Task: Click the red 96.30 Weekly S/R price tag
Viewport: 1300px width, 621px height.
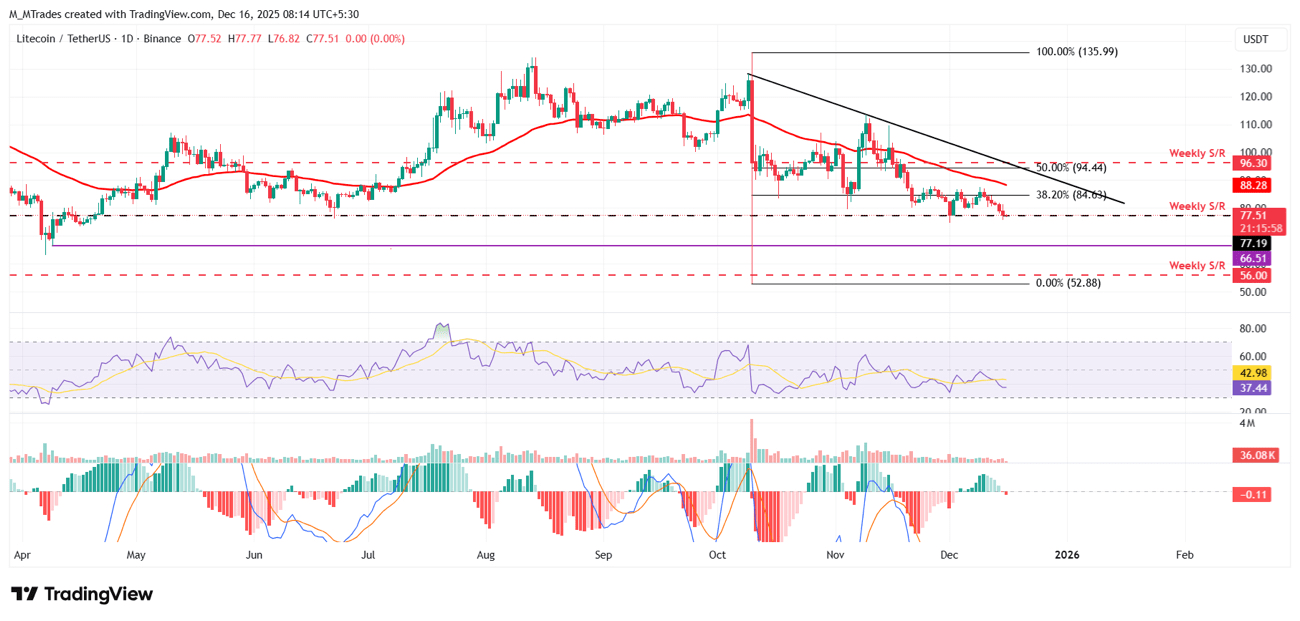Action: coord(1254,162)
